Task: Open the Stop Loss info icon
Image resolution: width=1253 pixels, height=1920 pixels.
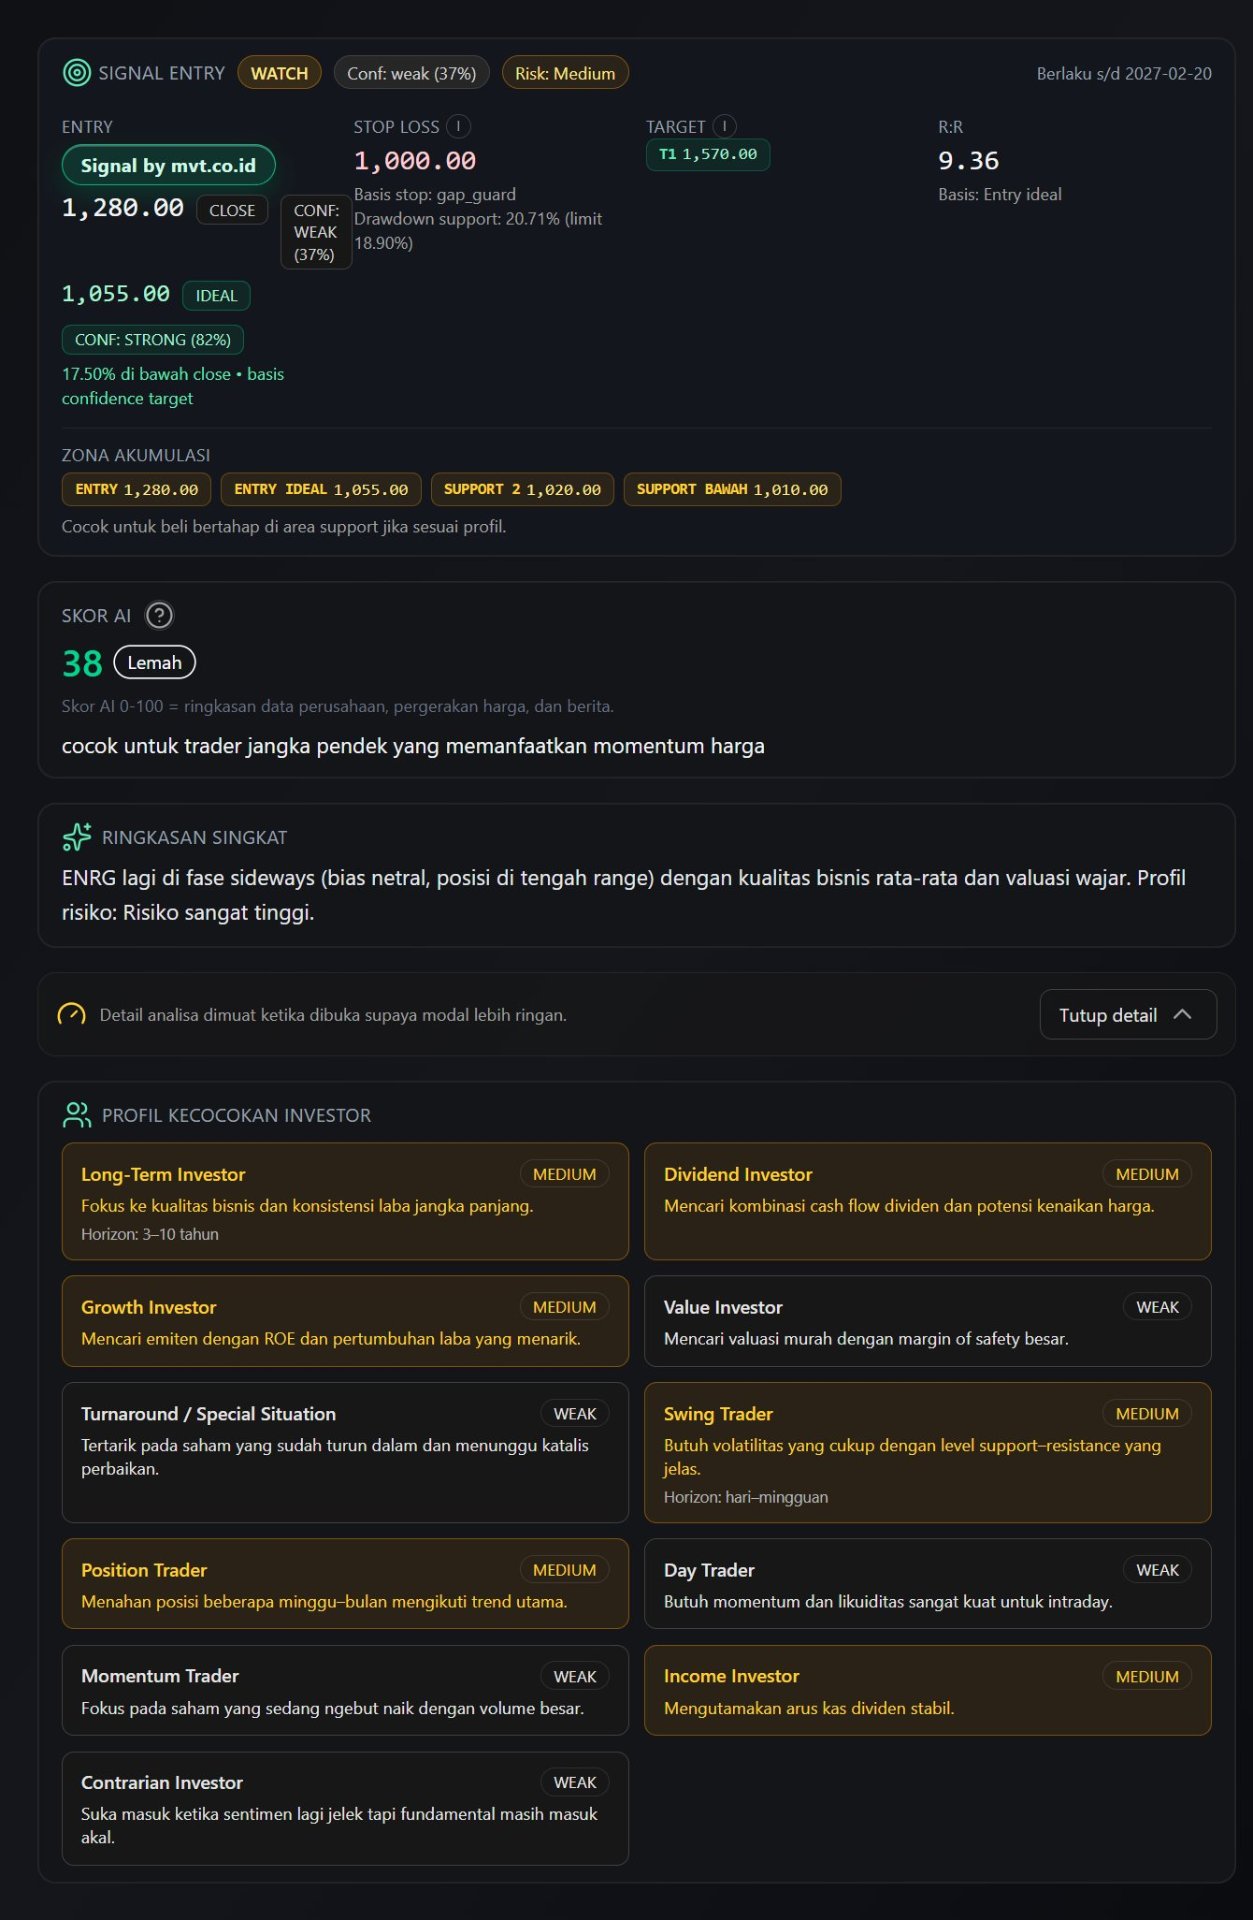Action: tap(458, 127)
